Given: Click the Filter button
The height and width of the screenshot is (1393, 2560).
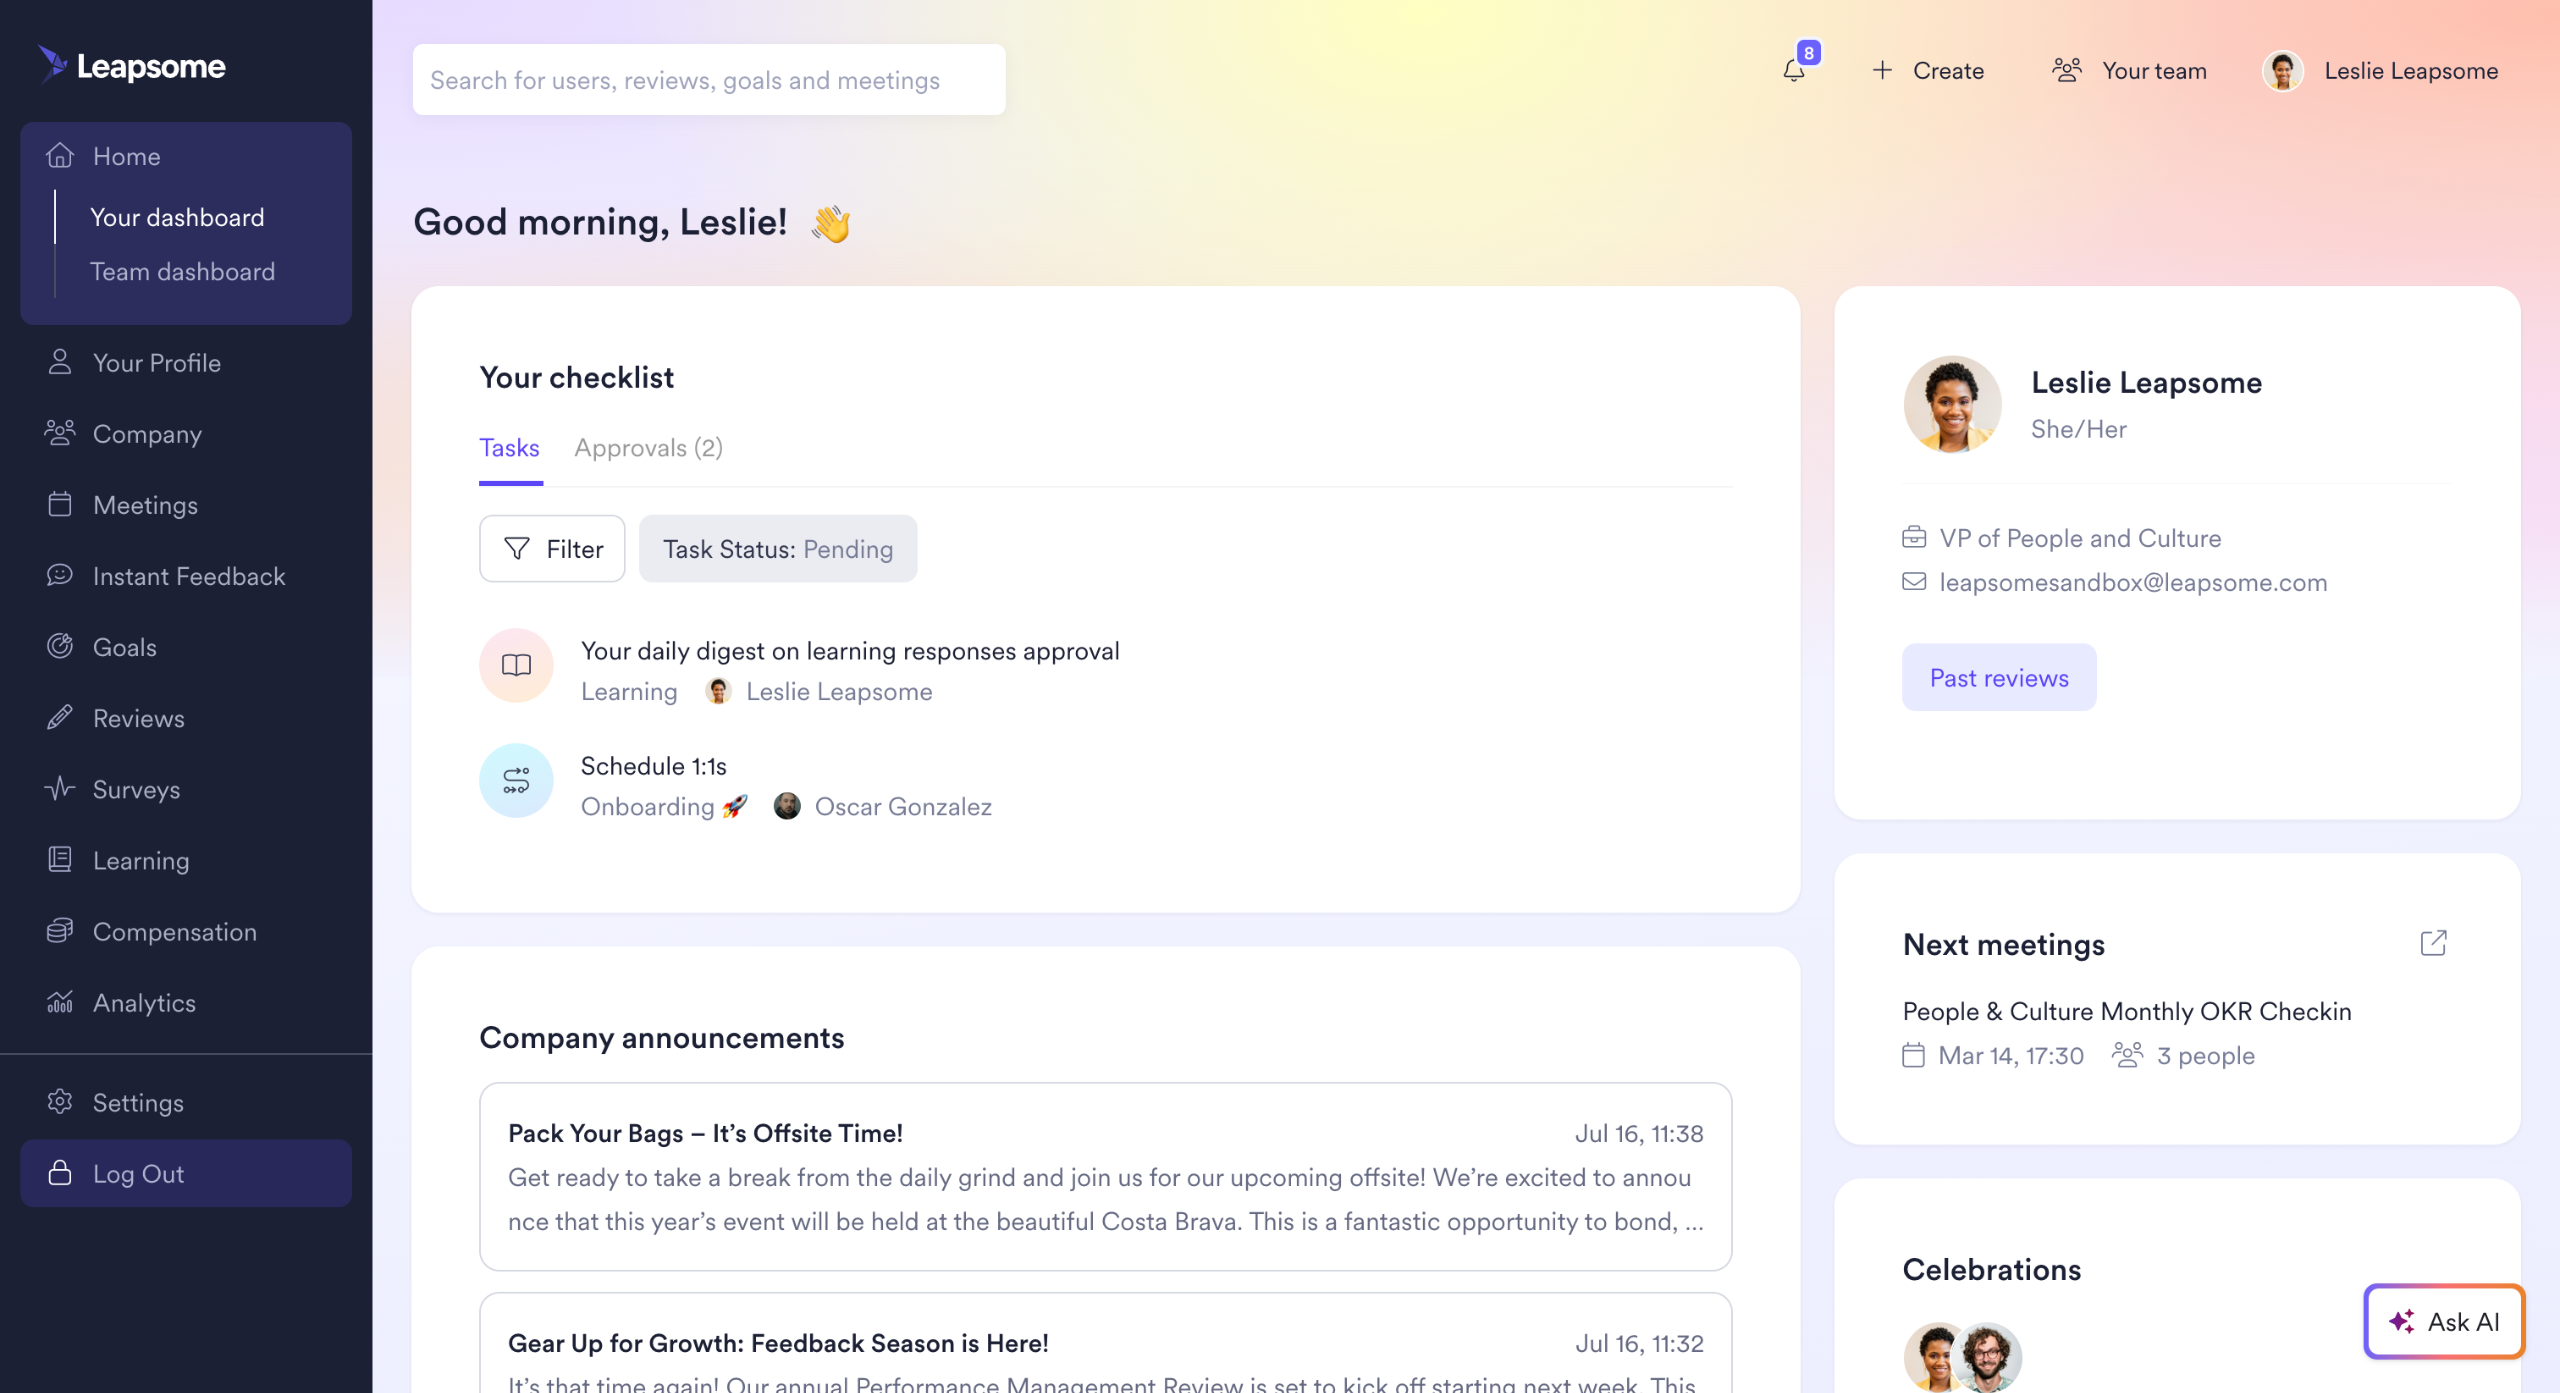Looking at the screenshot, I should click(552, 549).
